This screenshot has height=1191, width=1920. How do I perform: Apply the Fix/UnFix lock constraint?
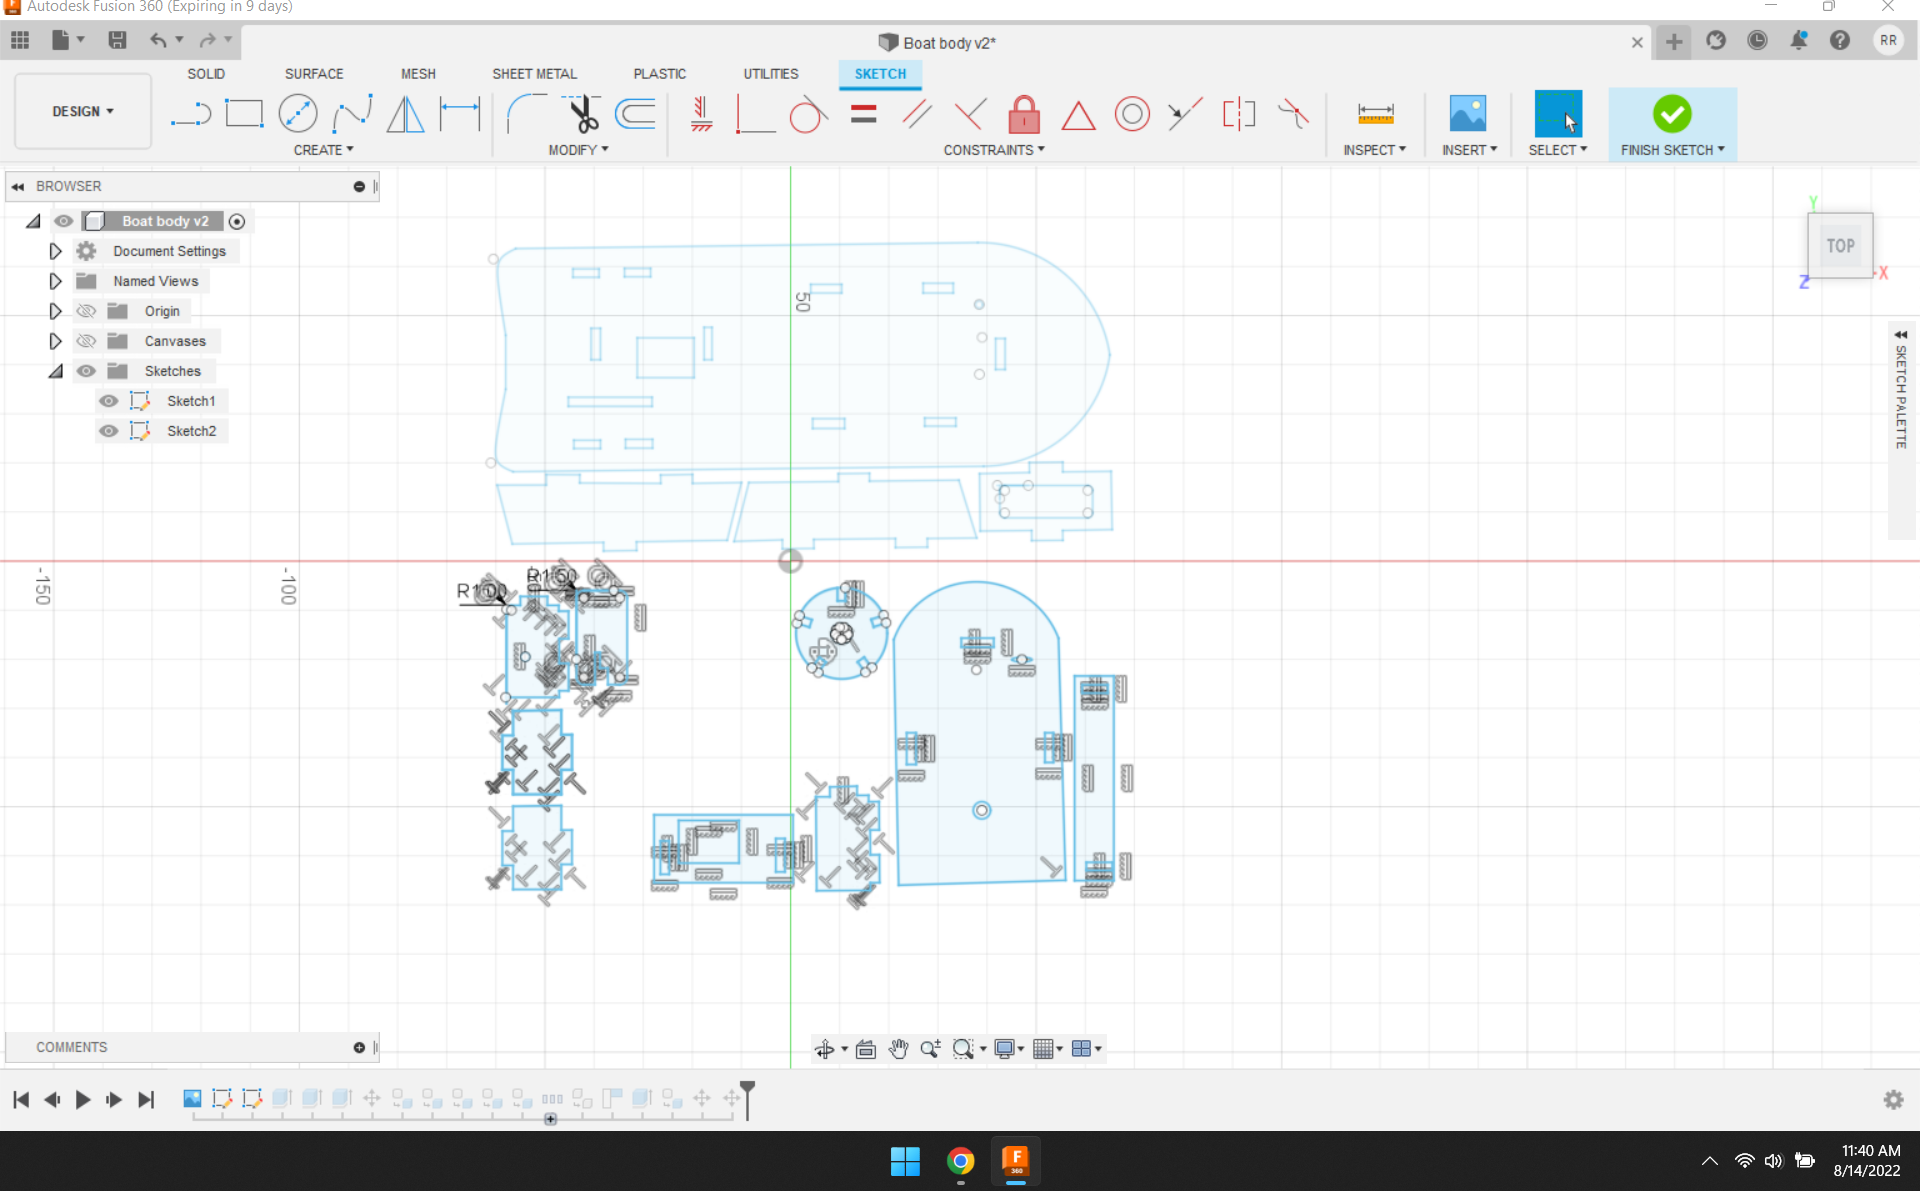coord(1024,114)
